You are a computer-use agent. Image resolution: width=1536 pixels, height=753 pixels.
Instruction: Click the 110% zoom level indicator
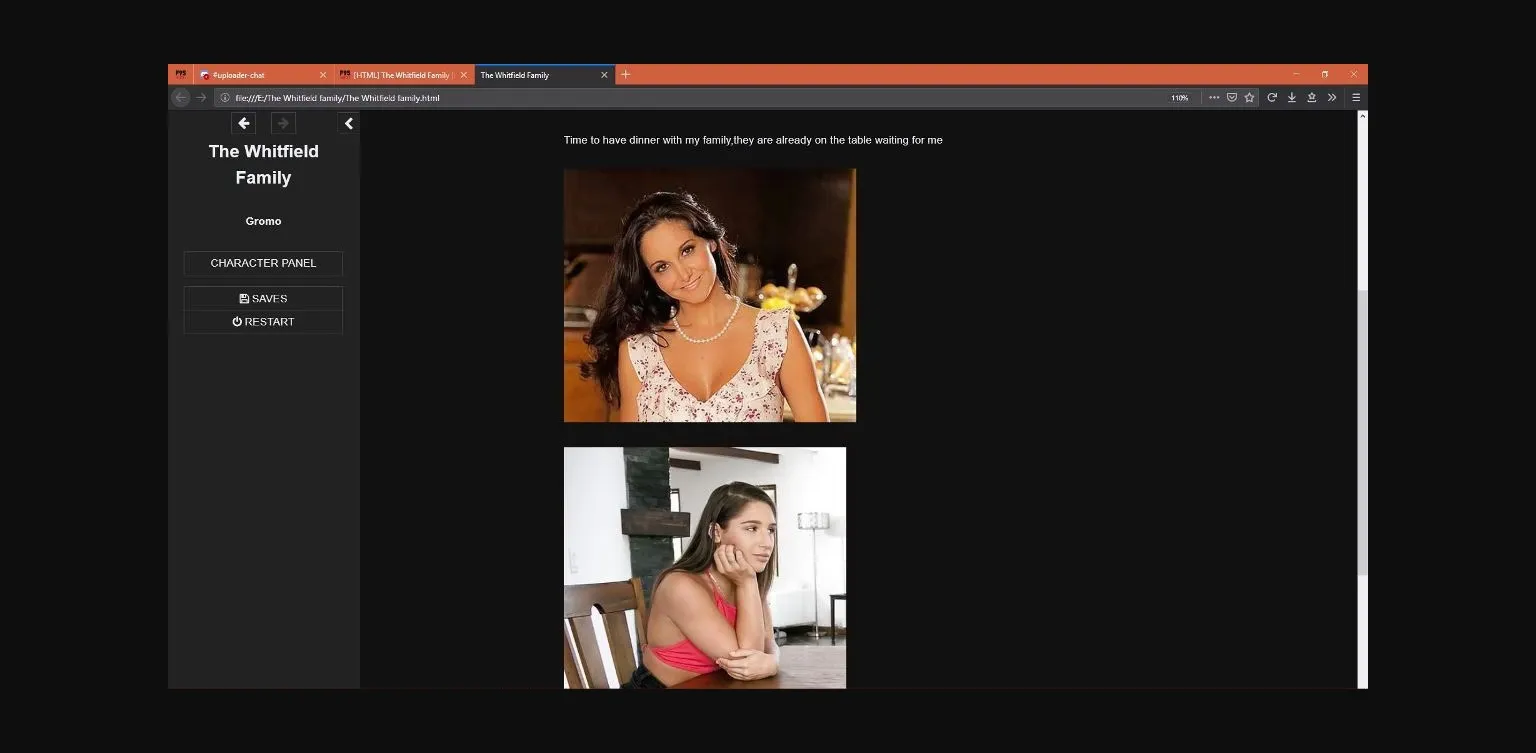coord(1180,97)
